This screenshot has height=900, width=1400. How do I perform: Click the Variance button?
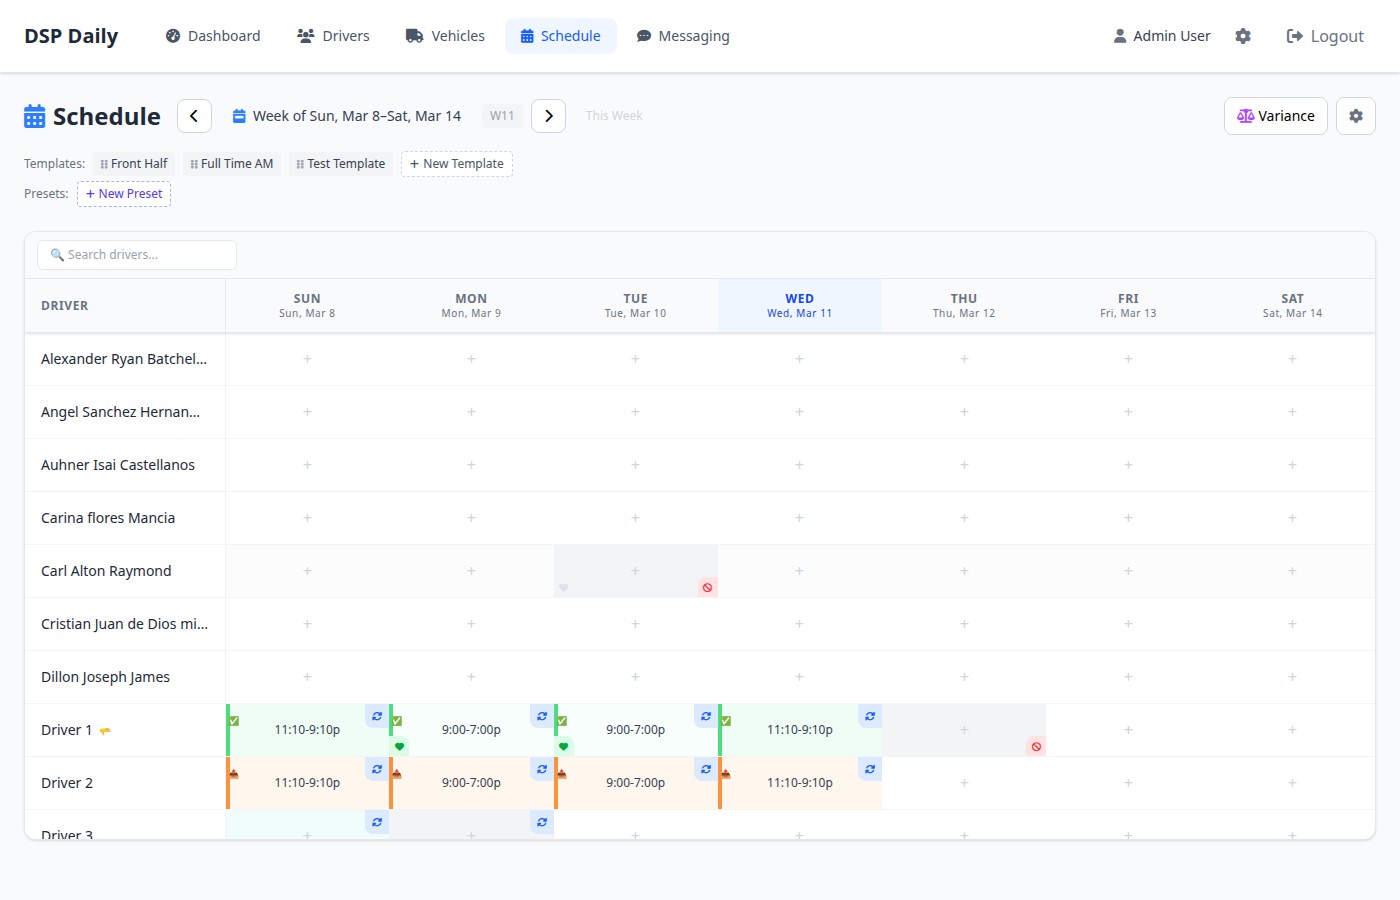(1275, 116)
